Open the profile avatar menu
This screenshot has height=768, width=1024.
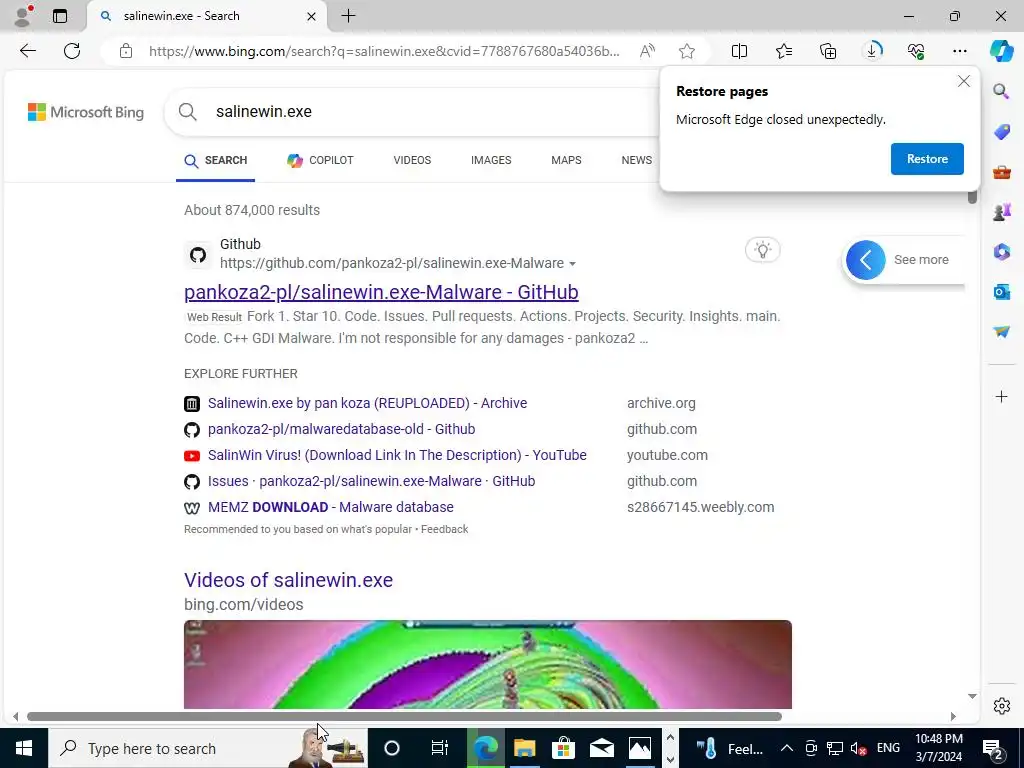tap(22, 16)
